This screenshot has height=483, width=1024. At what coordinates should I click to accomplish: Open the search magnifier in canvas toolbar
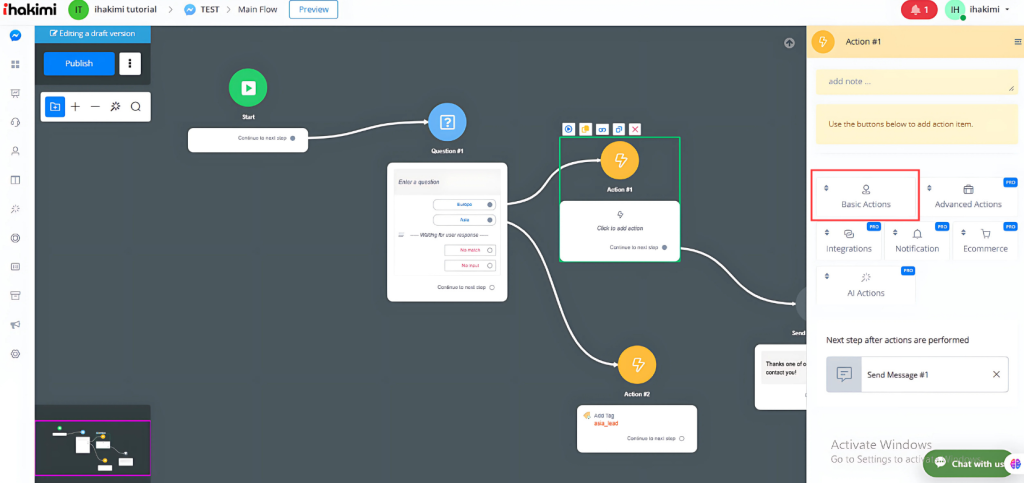[x=136, y=106]
